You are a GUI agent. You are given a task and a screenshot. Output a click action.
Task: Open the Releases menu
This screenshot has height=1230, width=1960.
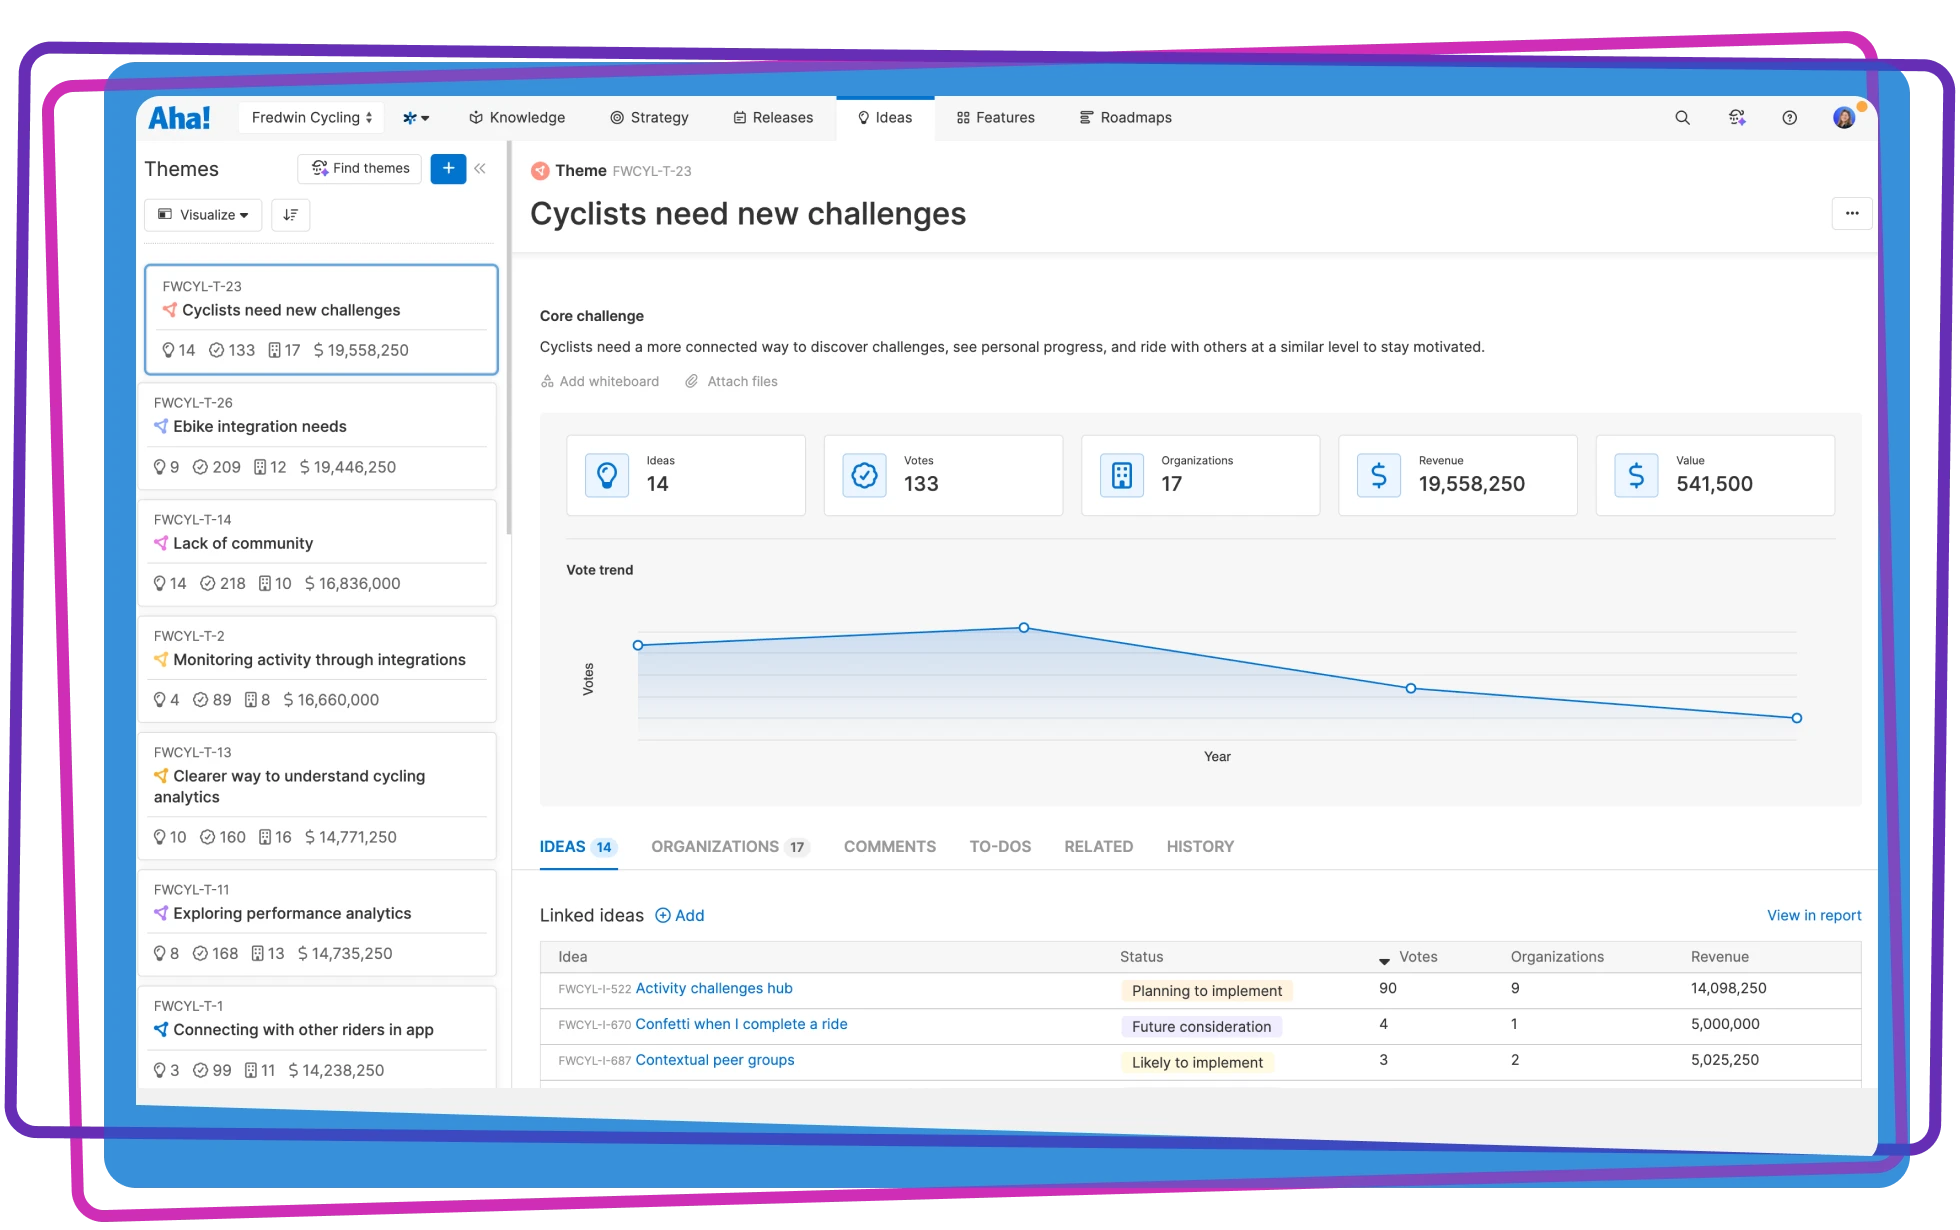(773, 118)
